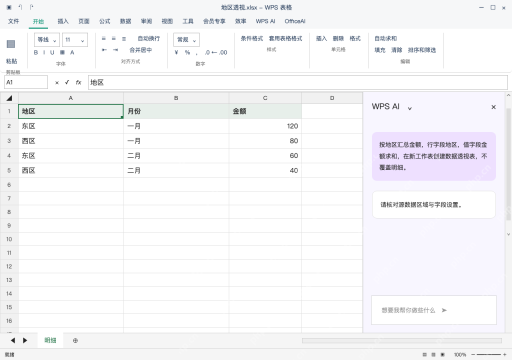This screenshot has width=512, height=360.
Task: Select column C header
Action: (x=265, y=98)
